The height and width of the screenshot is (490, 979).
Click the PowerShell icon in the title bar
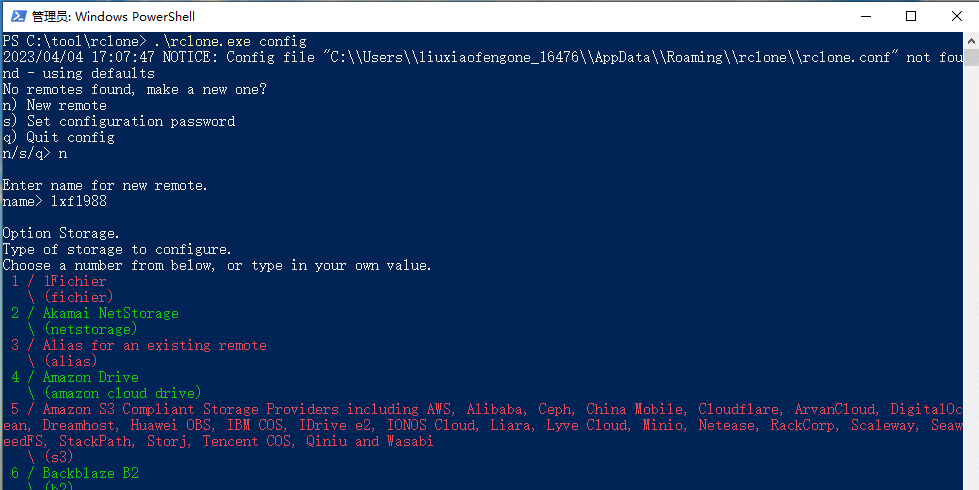(x=15, y=16)
